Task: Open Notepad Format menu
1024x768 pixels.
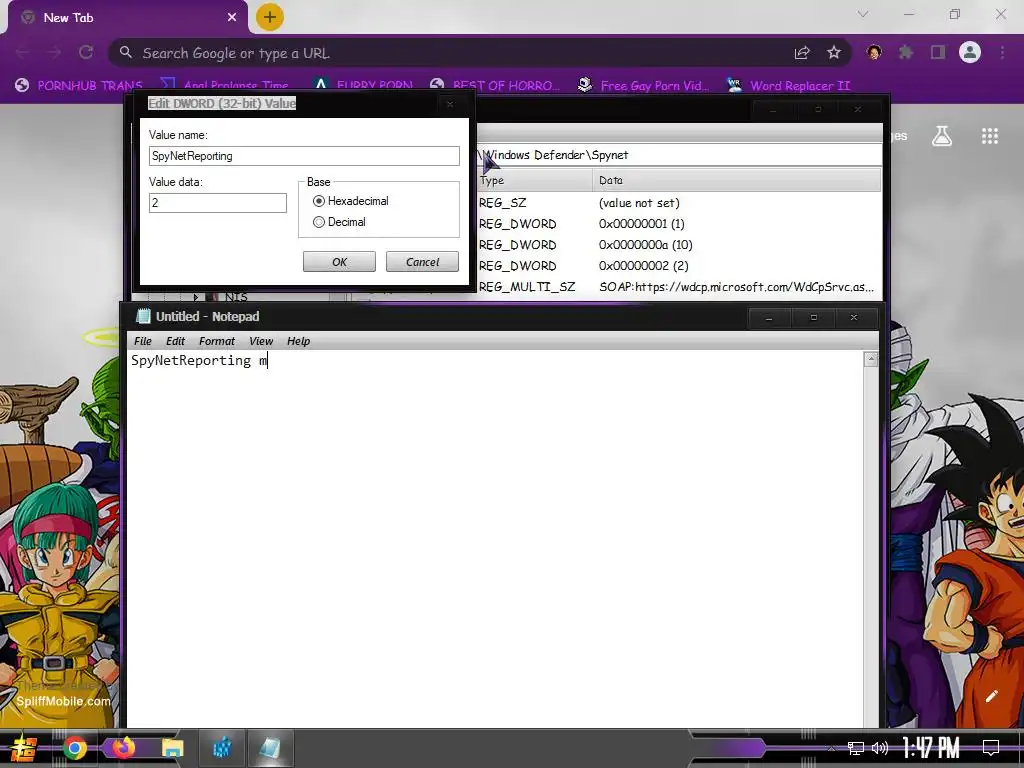Action: (217, 341)
